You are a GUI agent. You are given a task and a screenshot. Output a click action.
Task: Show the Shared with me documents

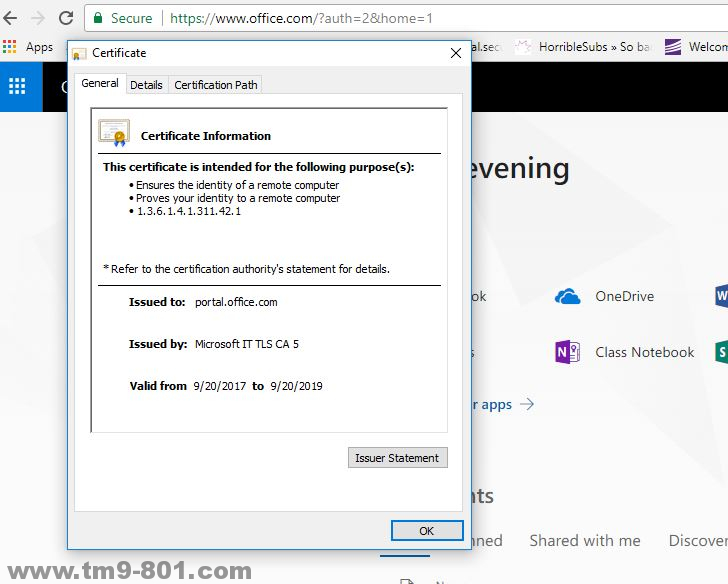[585, 540]
